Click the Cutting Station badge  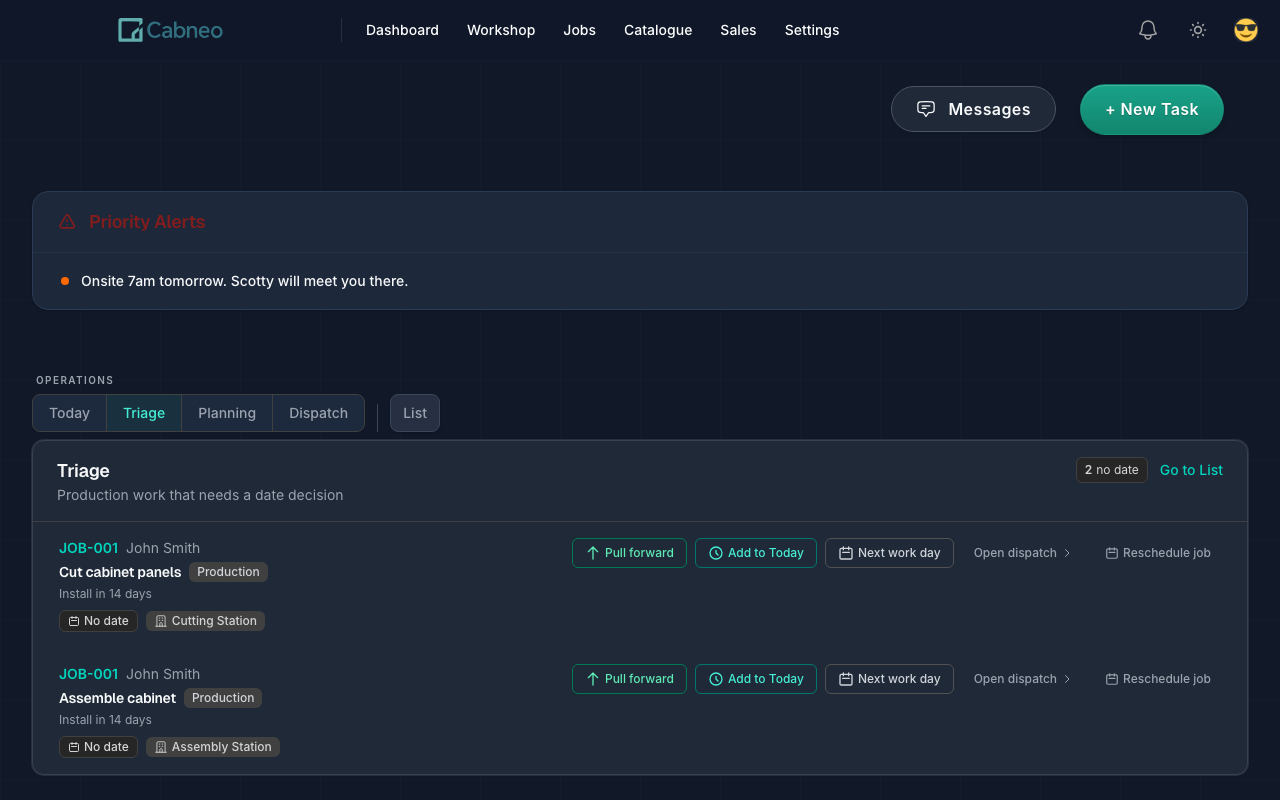click(x=205, y=621)
